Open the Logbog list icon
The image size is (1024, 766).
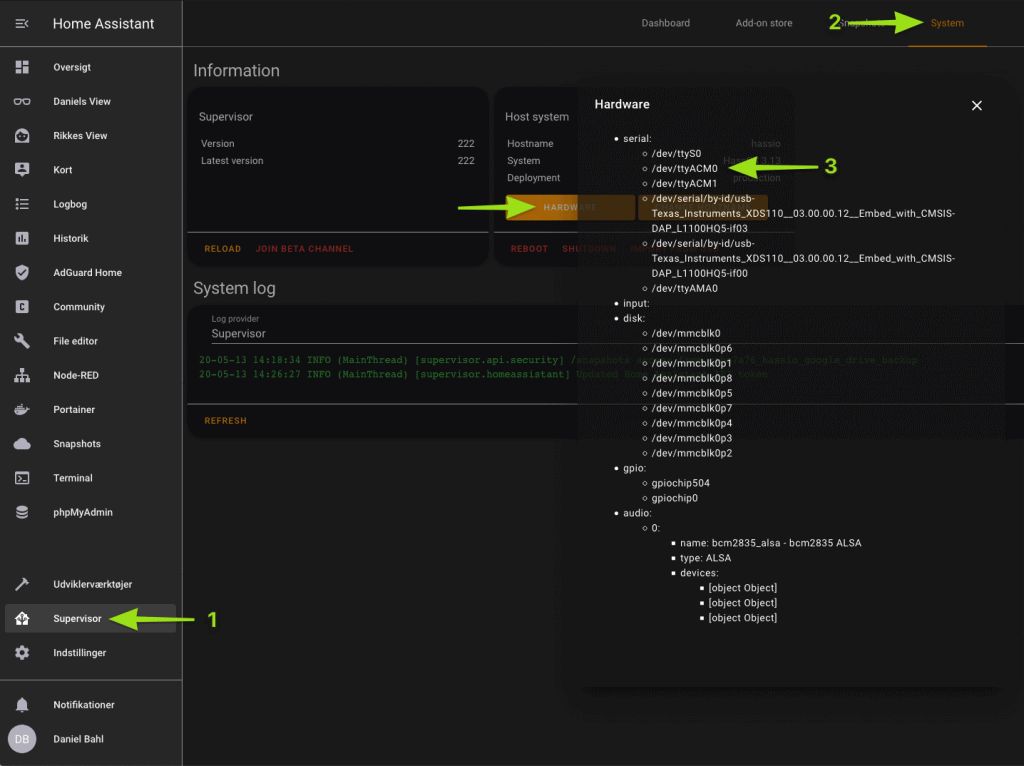[22, 204]
